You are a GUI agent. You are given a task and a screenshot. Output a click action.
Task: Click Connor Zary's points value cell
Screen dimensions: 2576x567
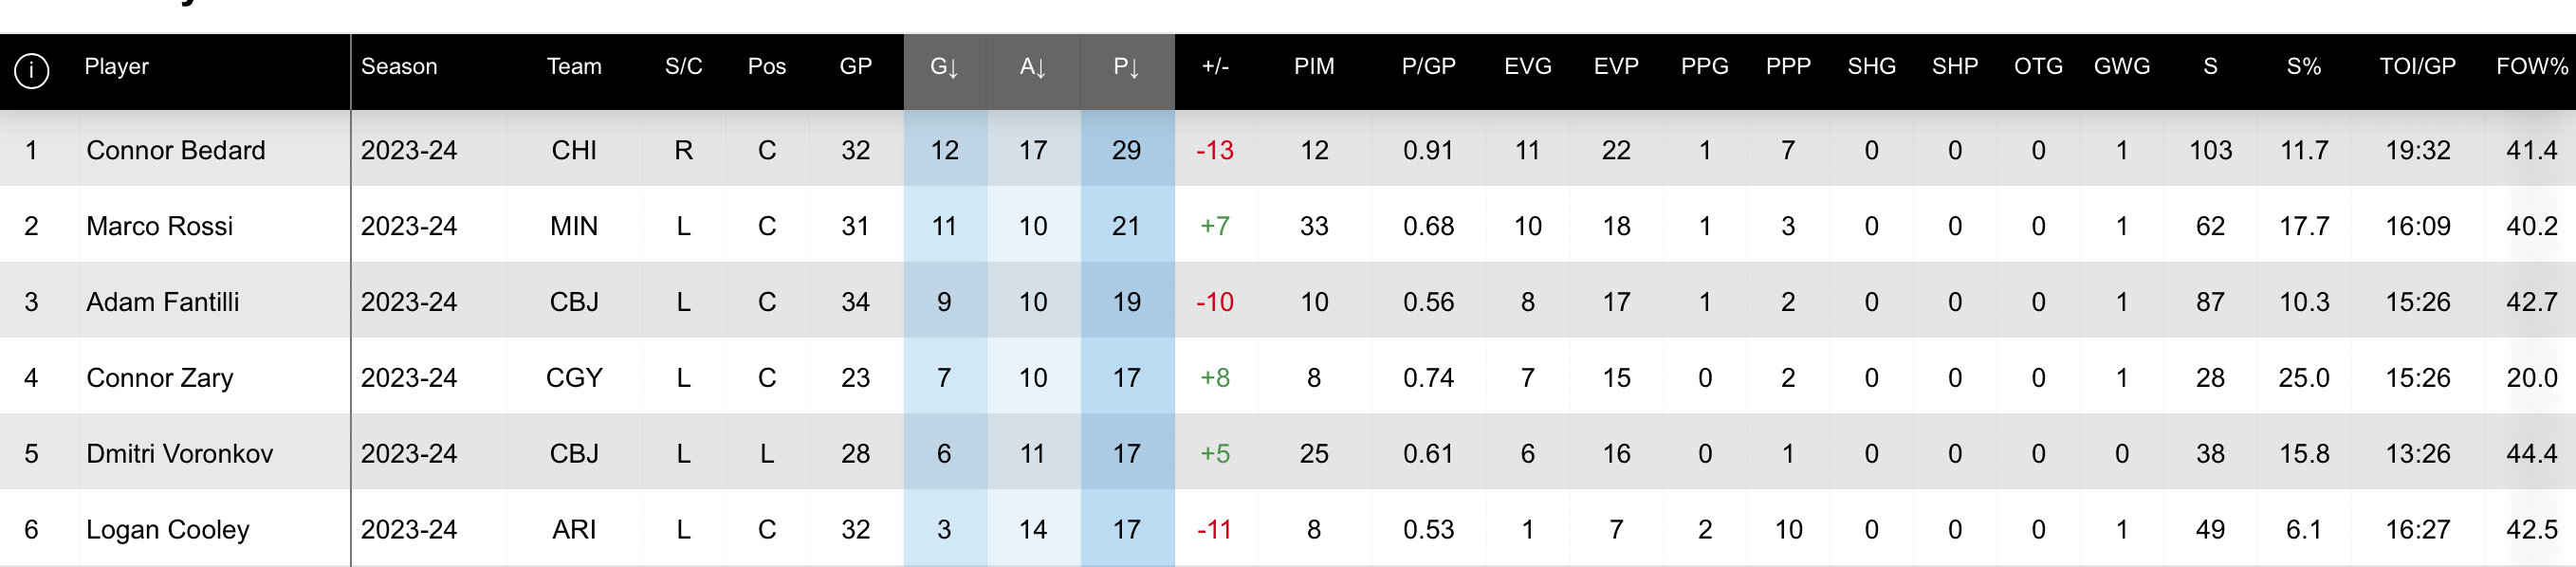click(1126, 378)
